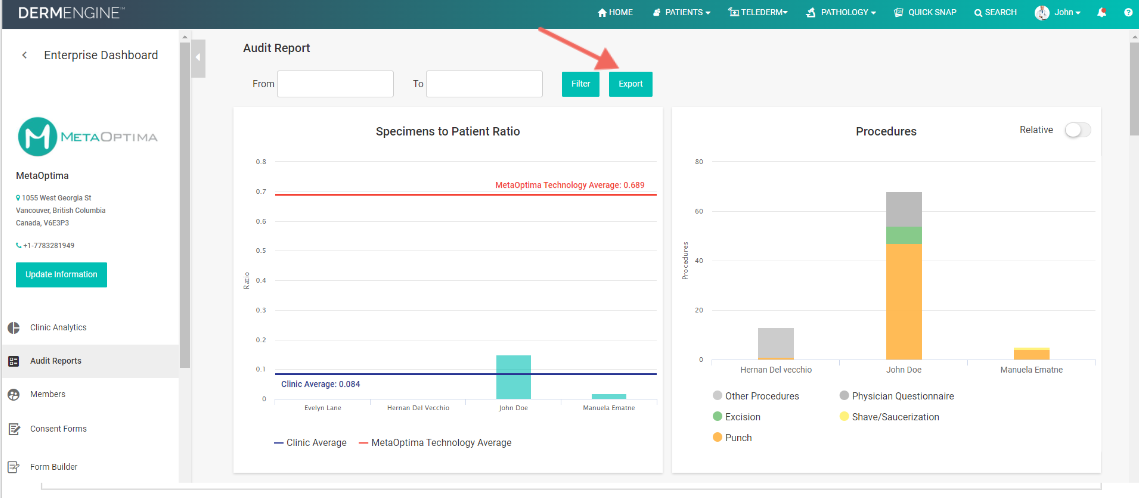Toggle Physician Questionnaire legend entry
1139x498 pixels.
pyautogui.click(x=896, y=396)
